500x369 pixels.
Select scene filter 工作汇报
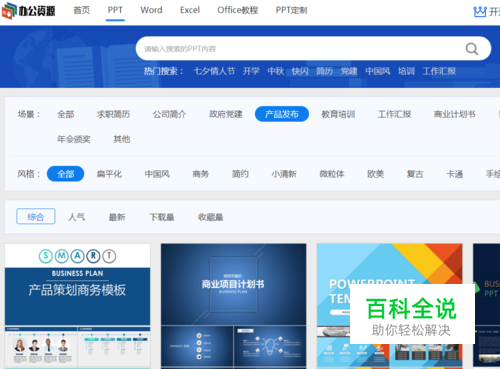[394, 114]
